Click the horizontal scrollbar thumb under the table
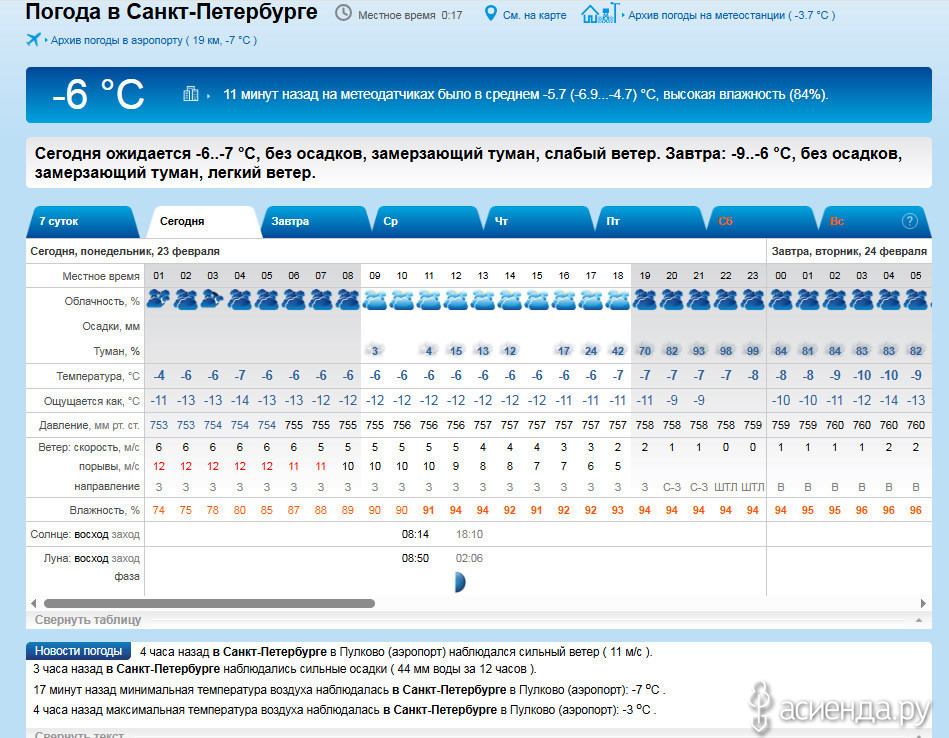The image size is (949, 738). (x=208, y=604)
